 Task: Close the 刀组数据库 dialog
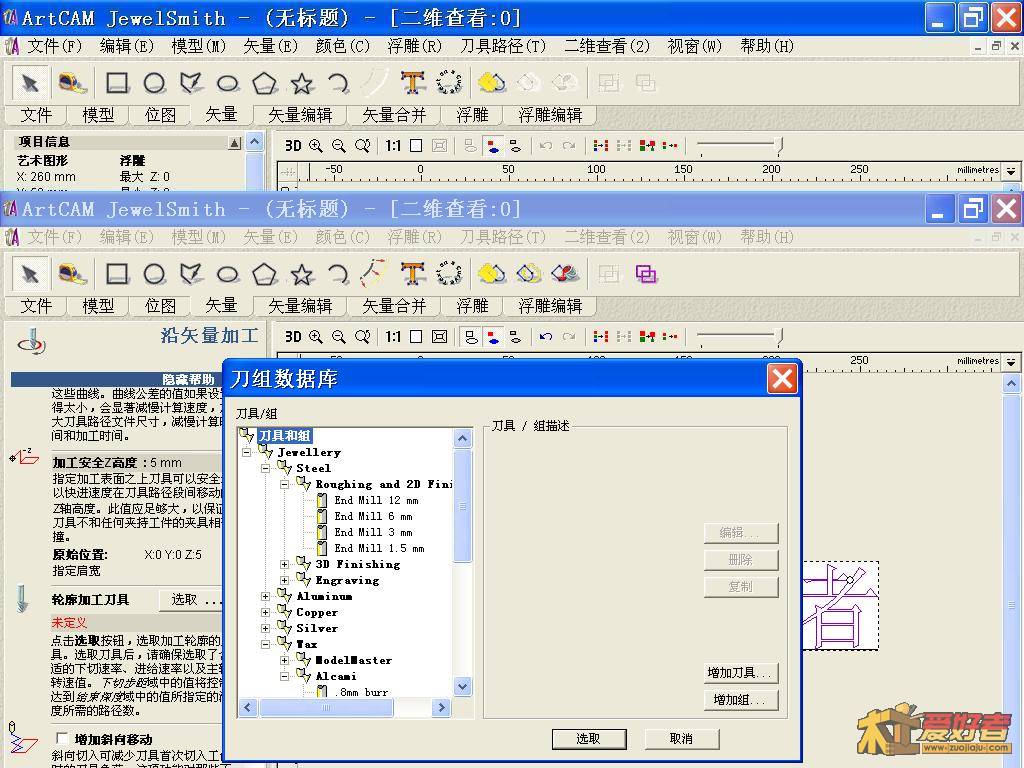[x=782, y=379]
